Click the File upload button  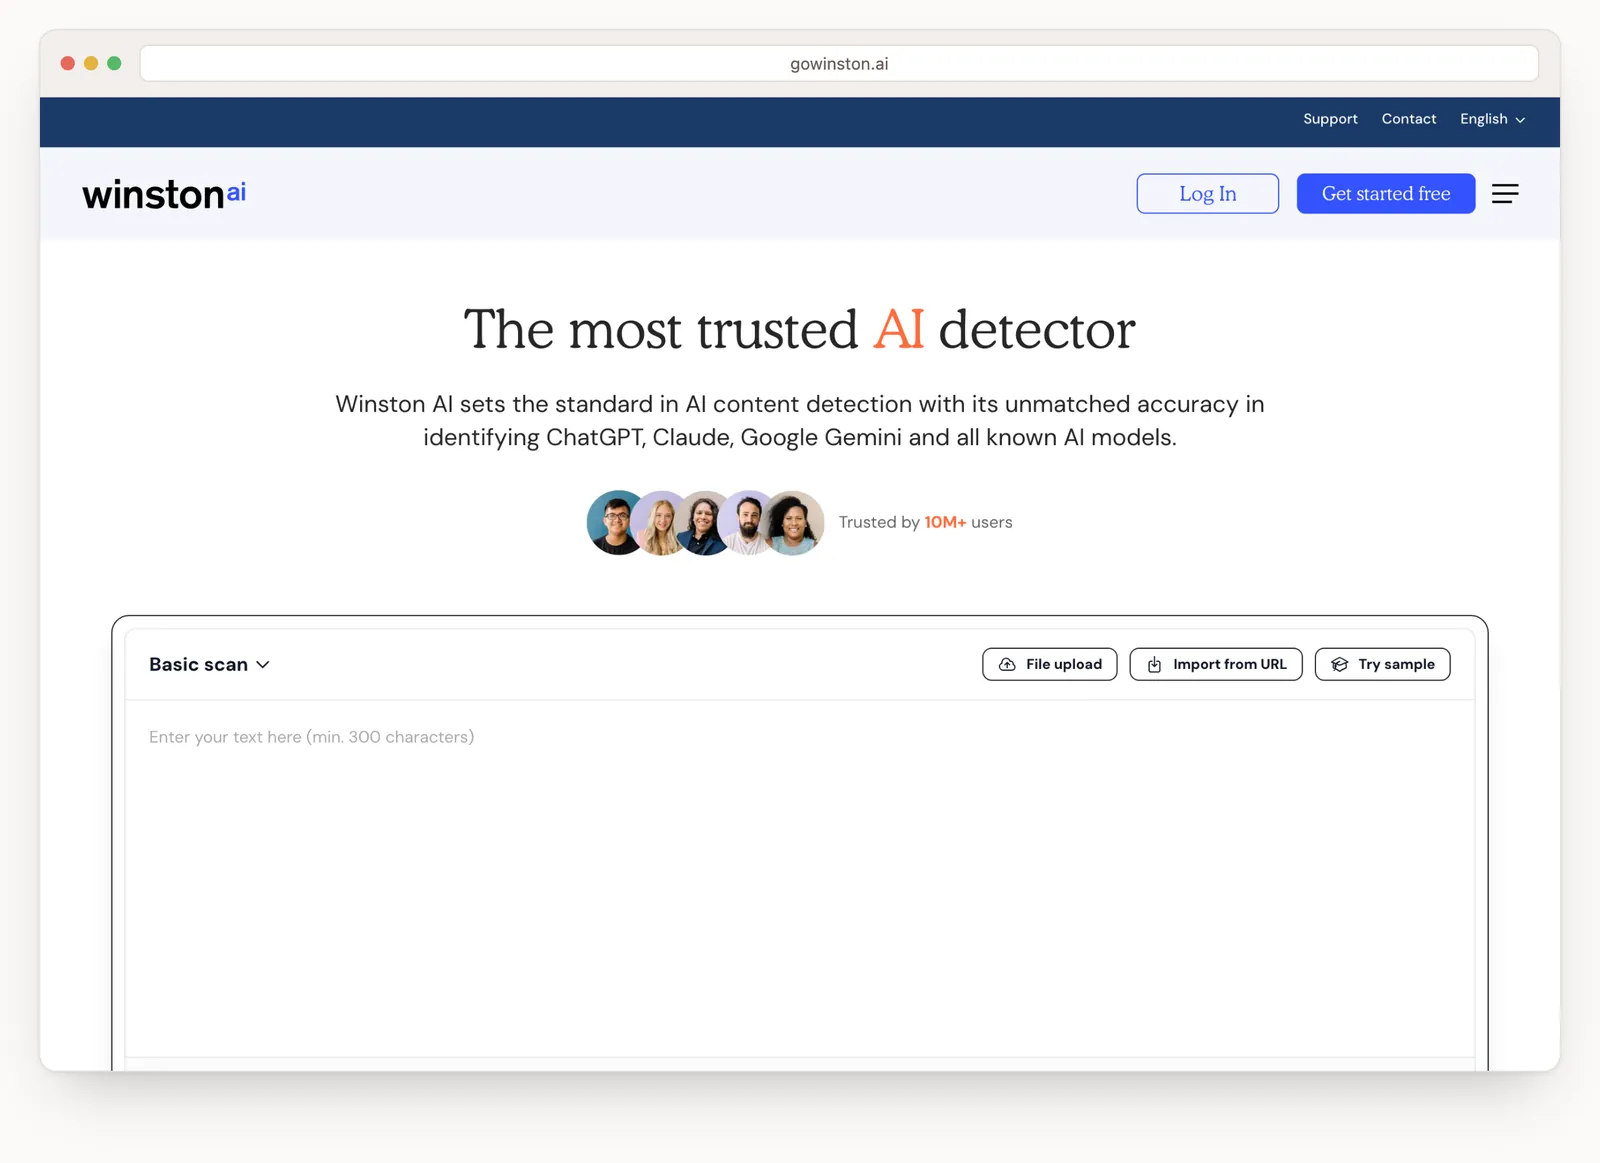1050,664
